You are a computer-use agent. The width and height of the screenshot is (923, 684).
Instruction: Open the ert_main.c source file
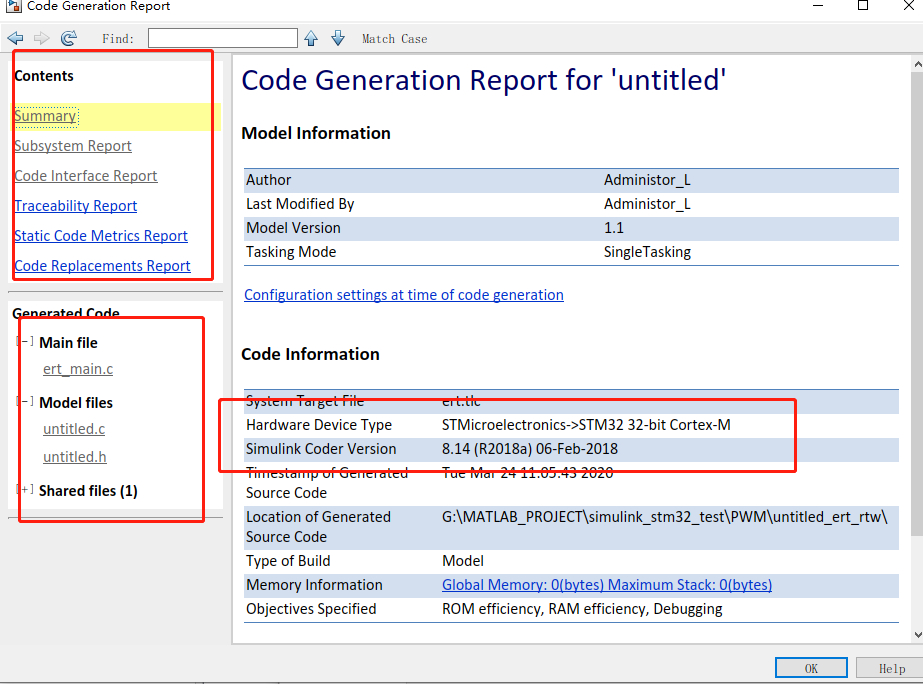[x=78, y=369]
